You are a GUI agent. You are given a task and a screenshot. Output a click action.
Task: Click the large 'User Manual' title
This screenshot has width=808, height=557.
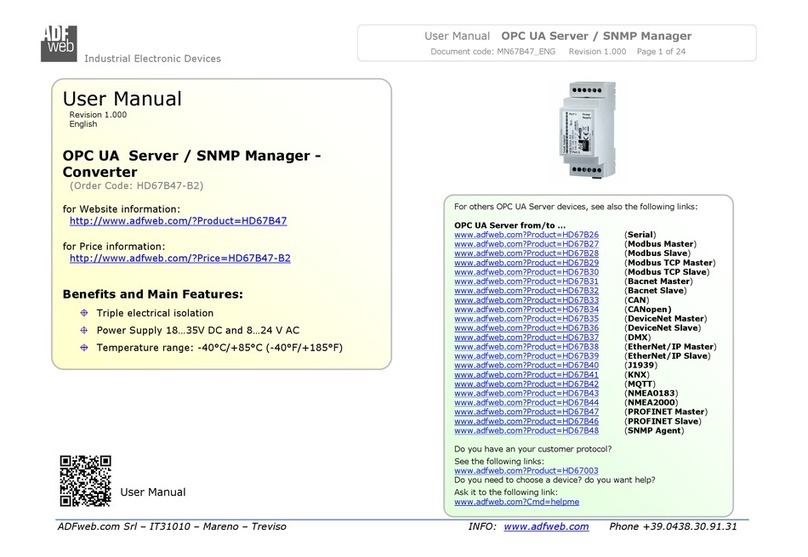pyautogui.click(x=122, y=98)
